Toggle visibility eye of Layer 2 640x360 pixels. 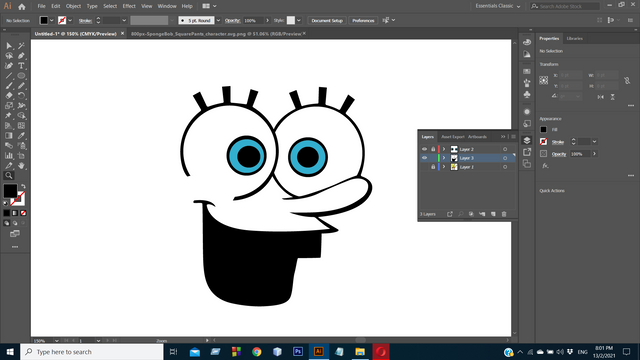424,149
